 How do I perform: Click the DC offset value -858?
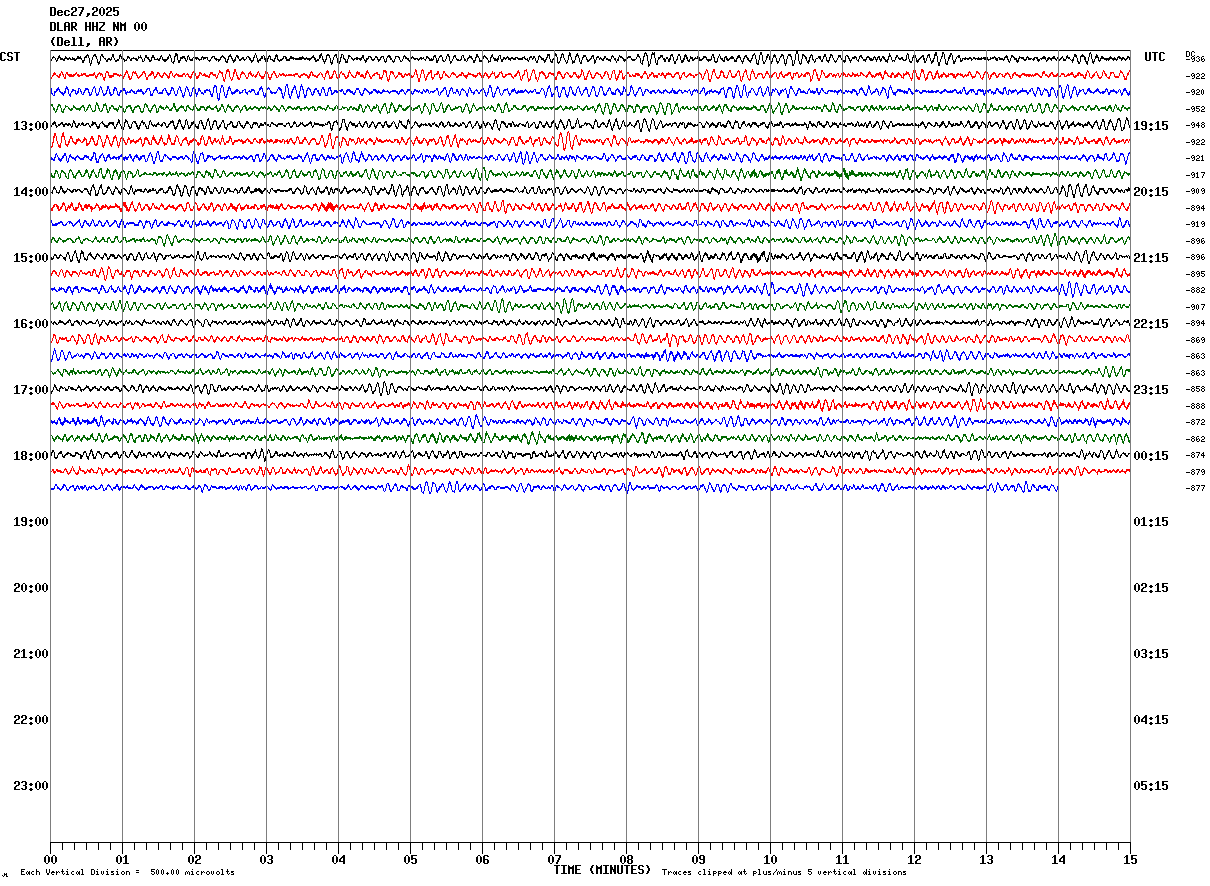[x=1195, y=390]
